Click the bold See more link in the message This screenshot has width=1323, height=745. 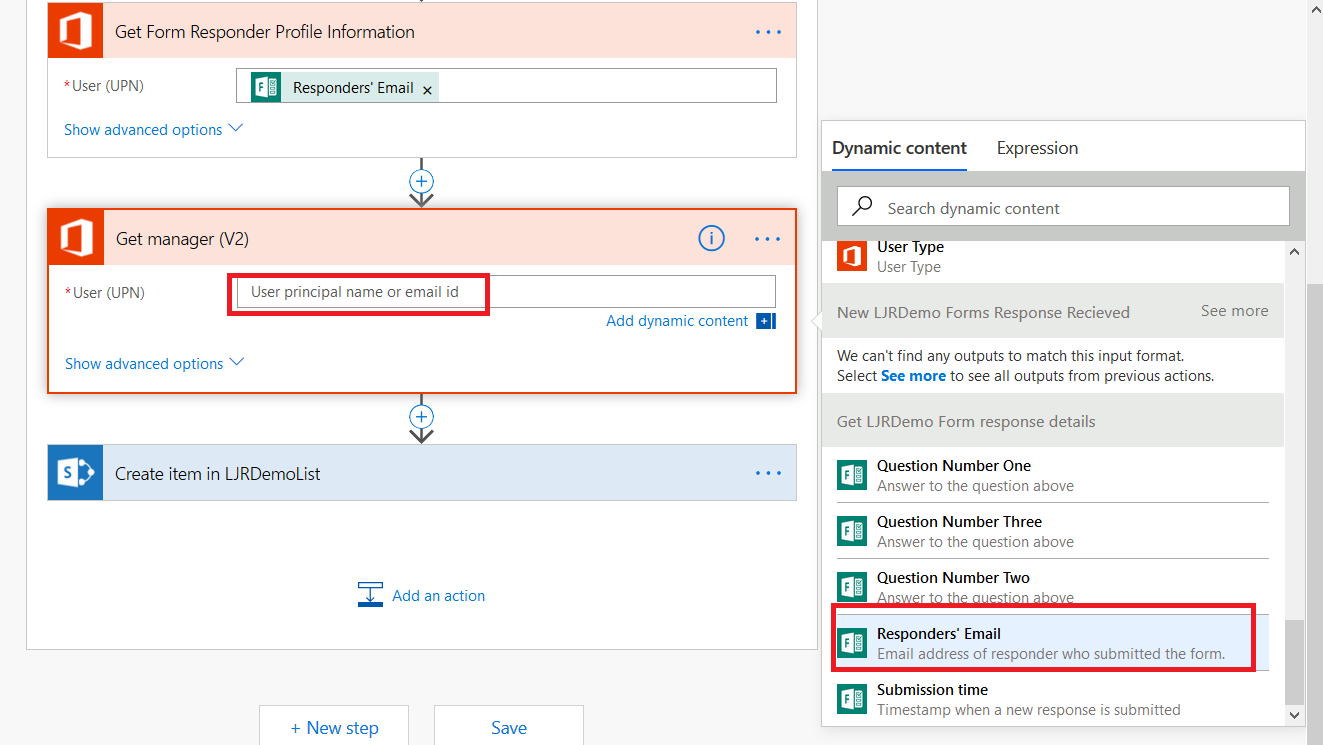pos(913,376)
